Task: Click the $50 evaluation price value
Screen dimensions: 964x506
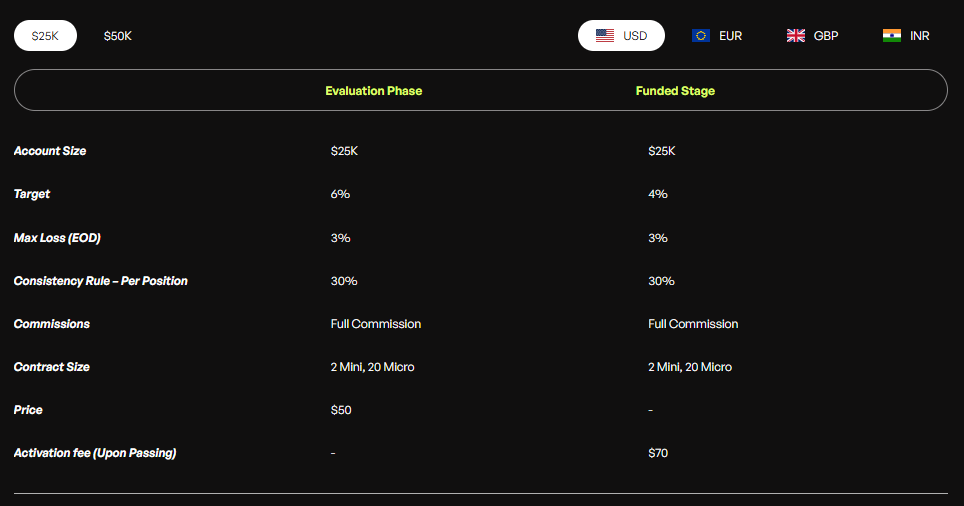Action: click(x=341, y=410)
